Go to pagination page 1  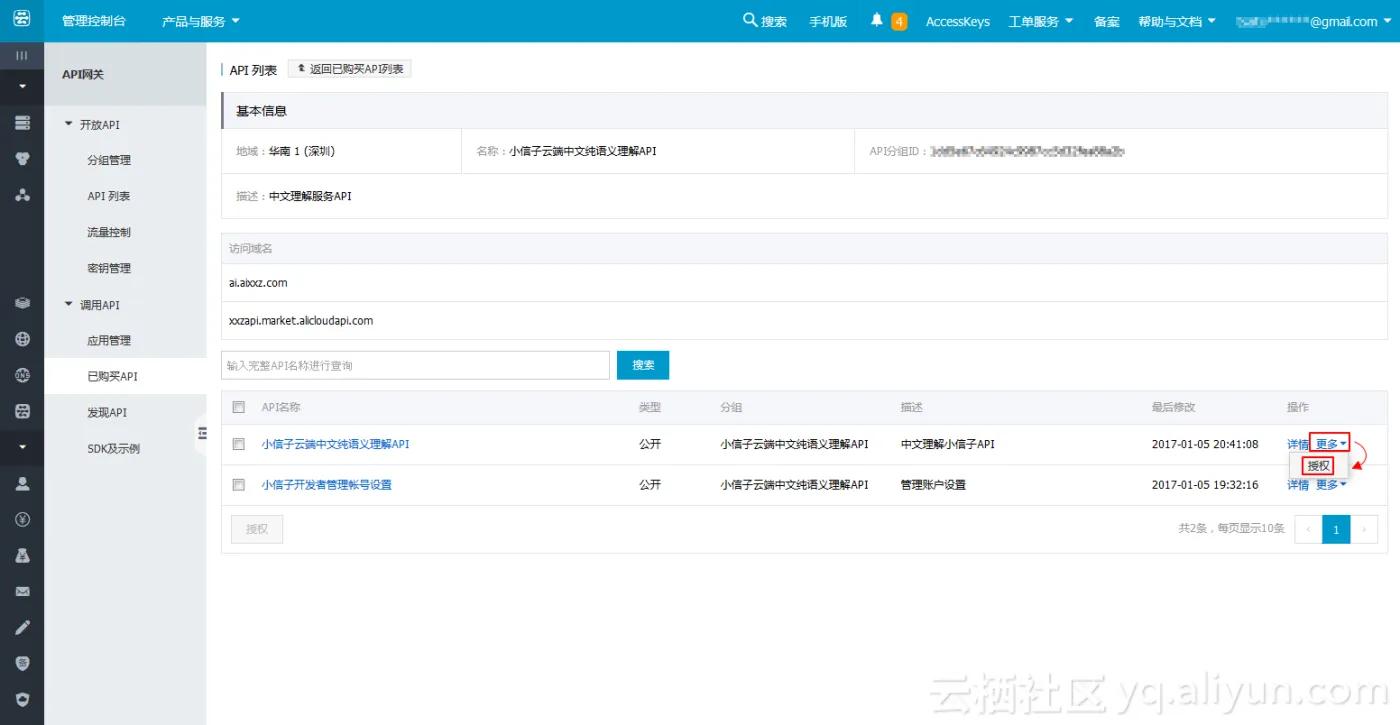coord(1336,529)
